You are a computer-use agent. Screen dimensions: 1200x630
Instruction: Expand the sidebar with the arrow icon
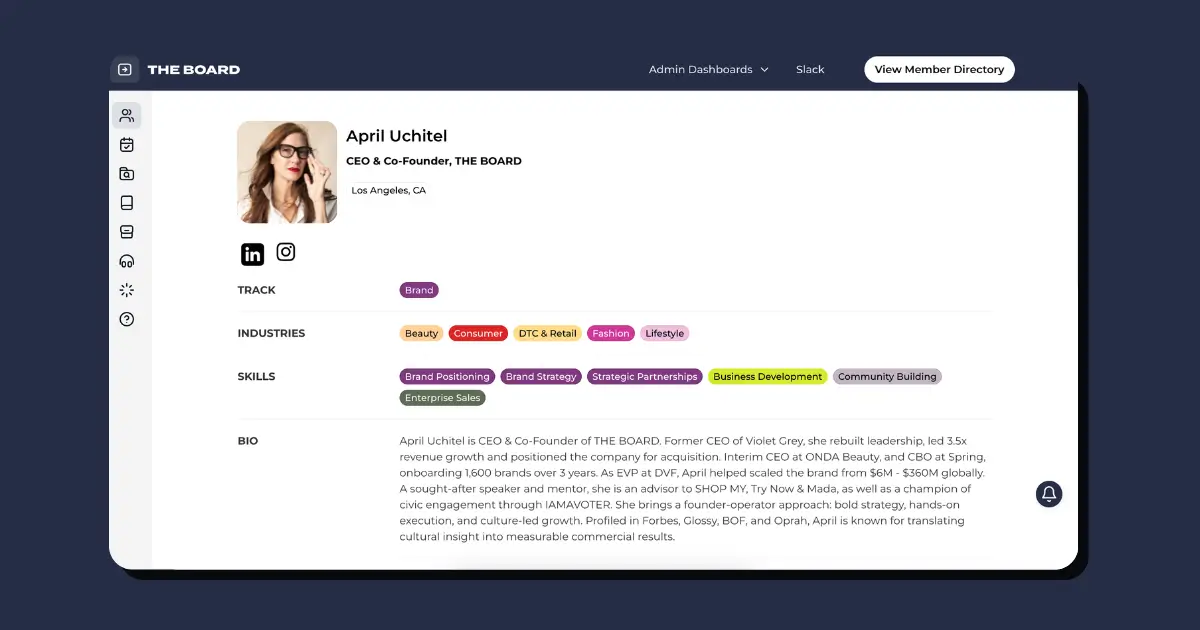point(125,70)
